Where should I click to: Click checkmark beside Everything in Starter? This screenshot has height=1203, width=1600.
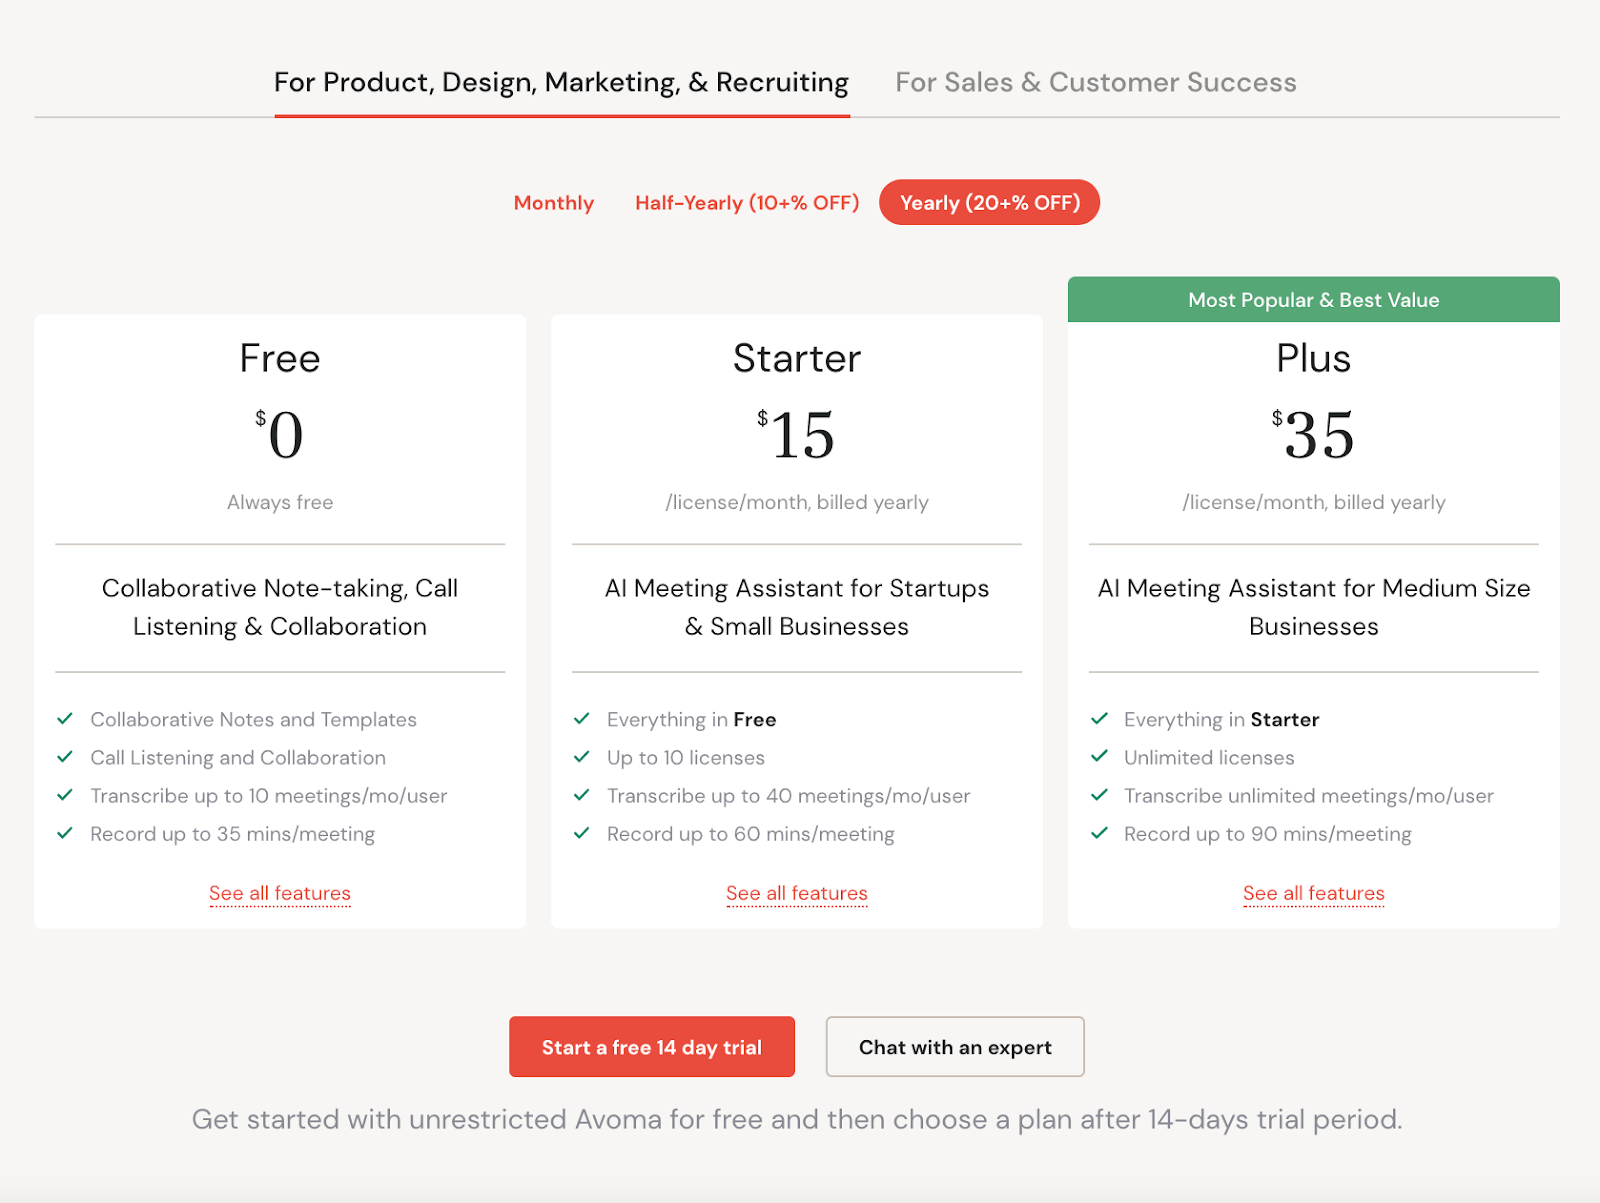(1099, 719)
